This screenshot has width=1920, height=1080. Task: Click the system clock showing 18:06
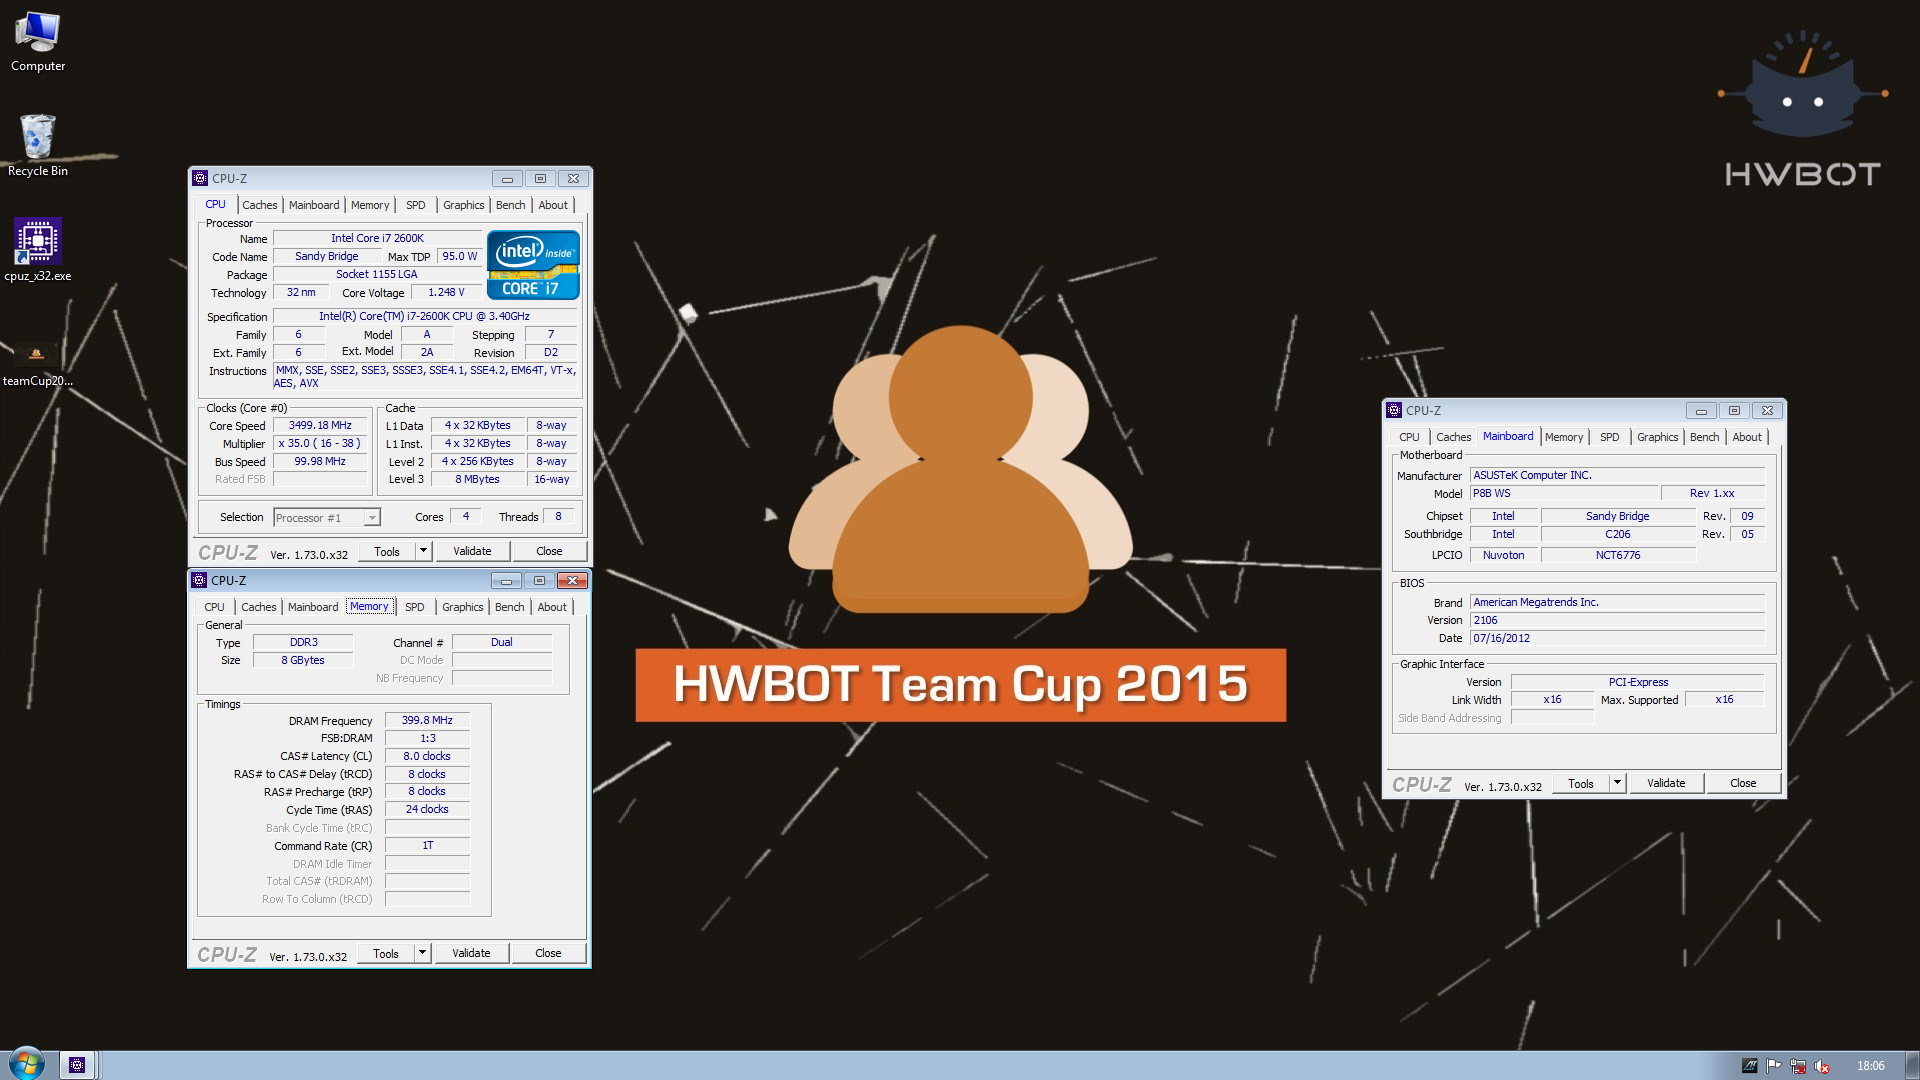pyautogui.click(x=1870, y=1066)
